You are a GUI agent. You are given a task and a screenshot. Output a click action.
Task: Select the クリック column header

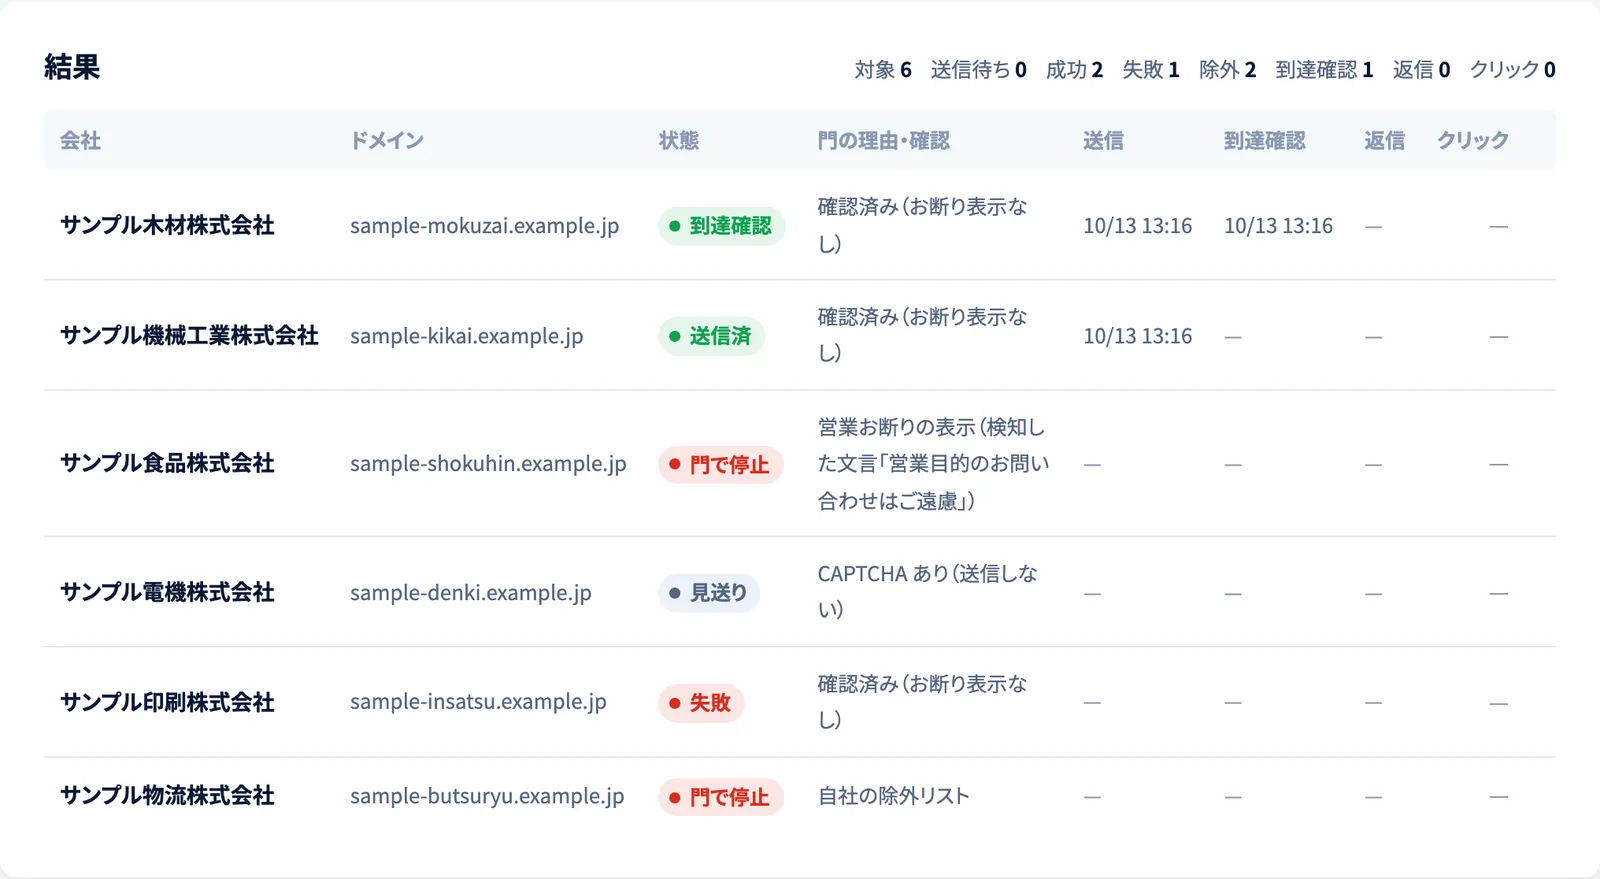pos(1473,140)
